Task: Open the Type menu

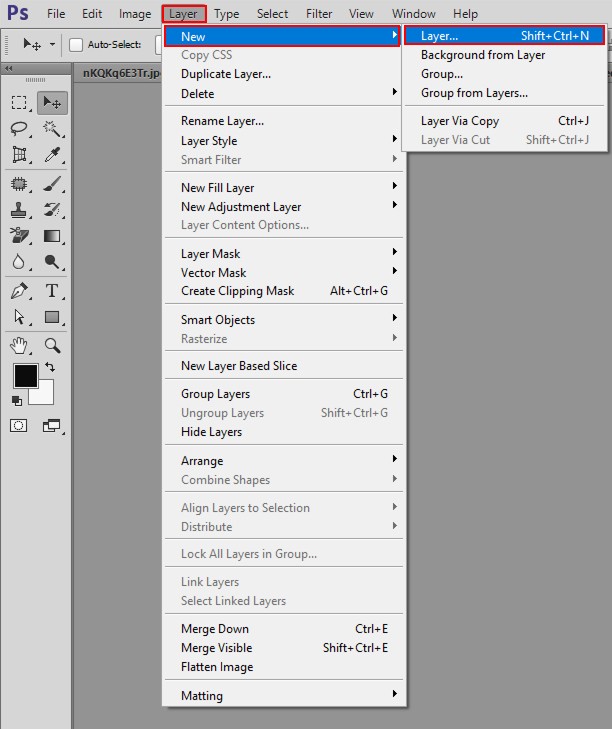Action: click(x=226, y=14)
